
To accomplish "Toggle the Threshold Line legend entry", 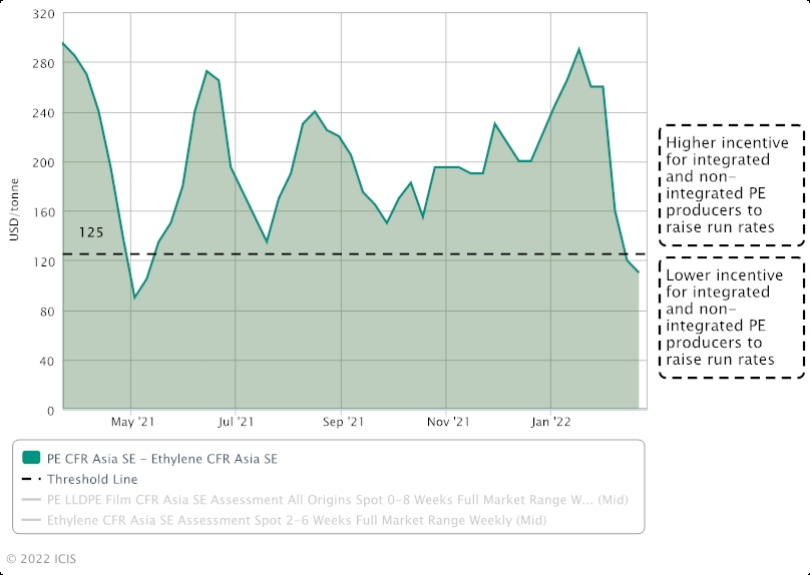I will point(80,479).
